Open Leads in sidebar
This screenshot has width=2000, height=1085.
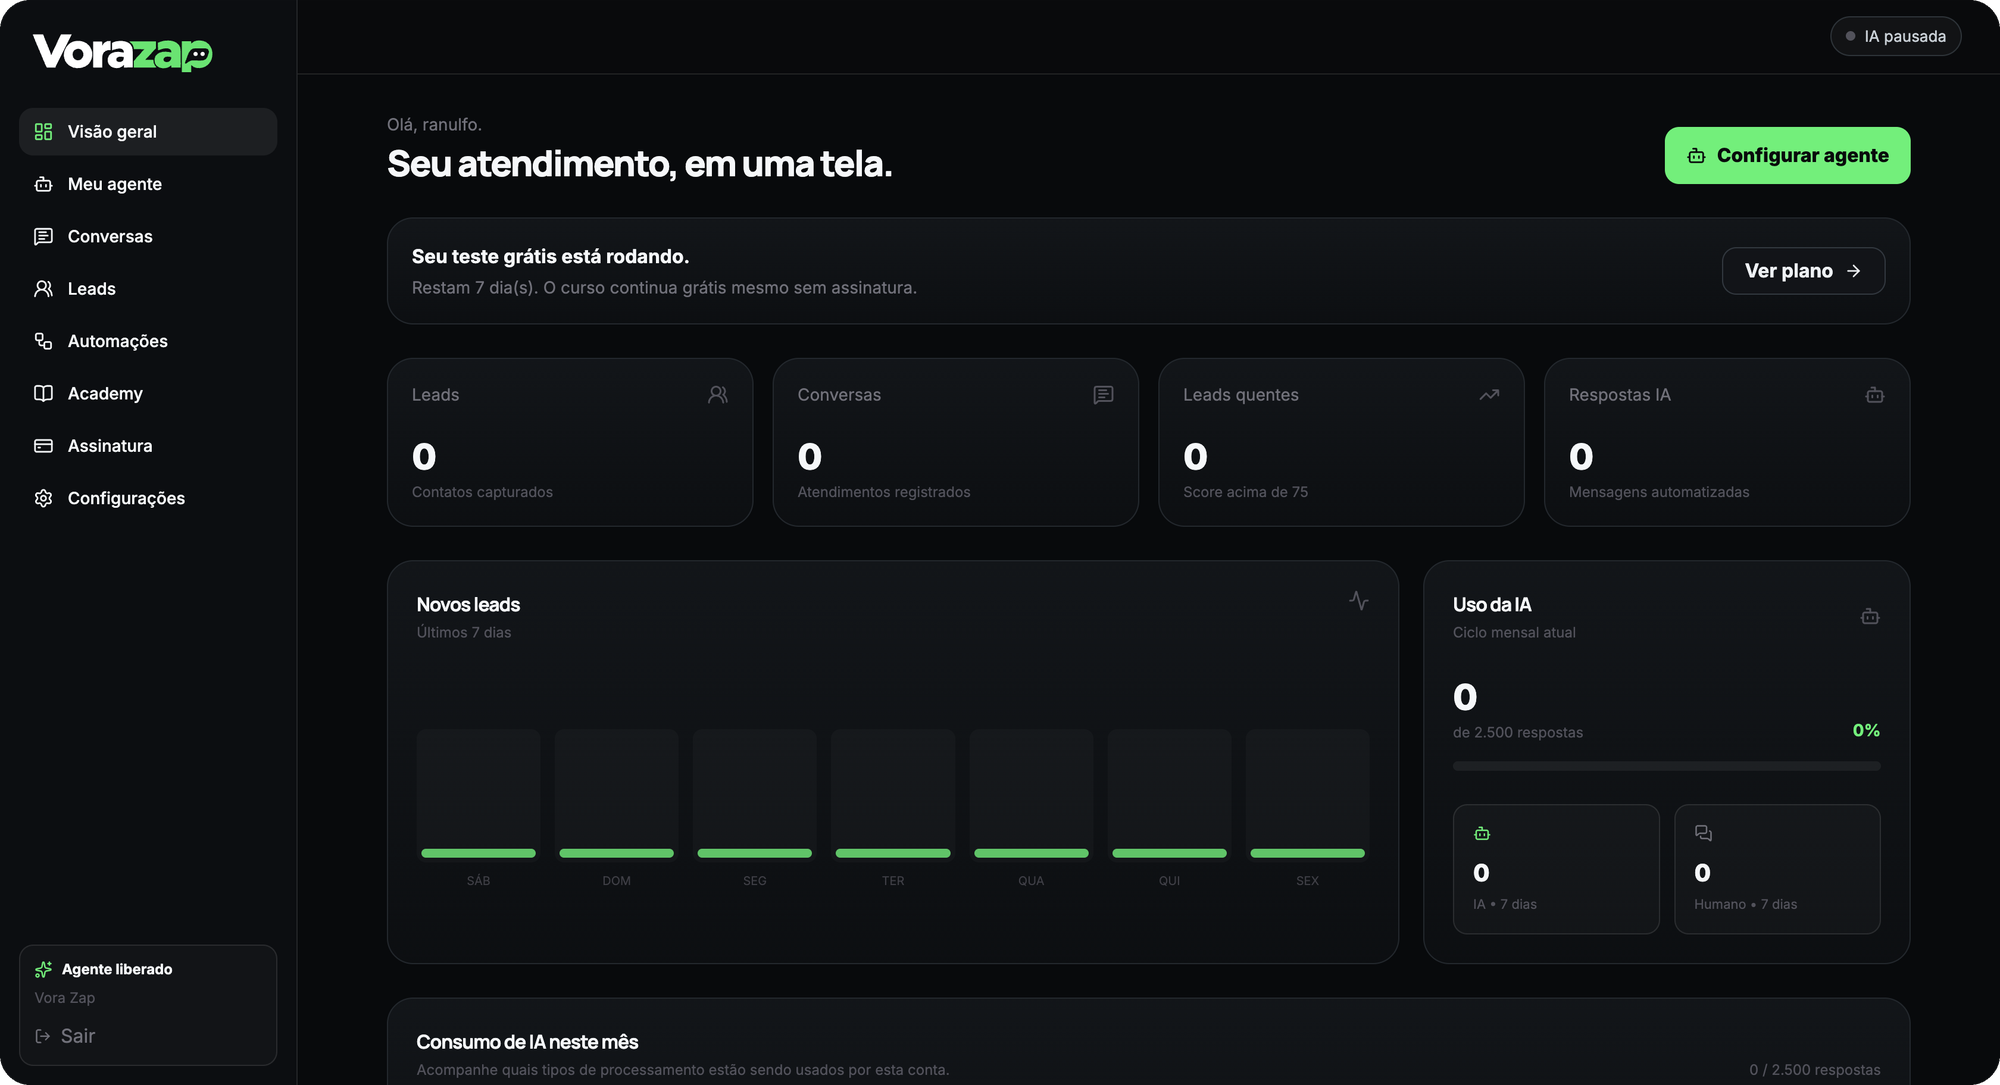pos(148,289)
